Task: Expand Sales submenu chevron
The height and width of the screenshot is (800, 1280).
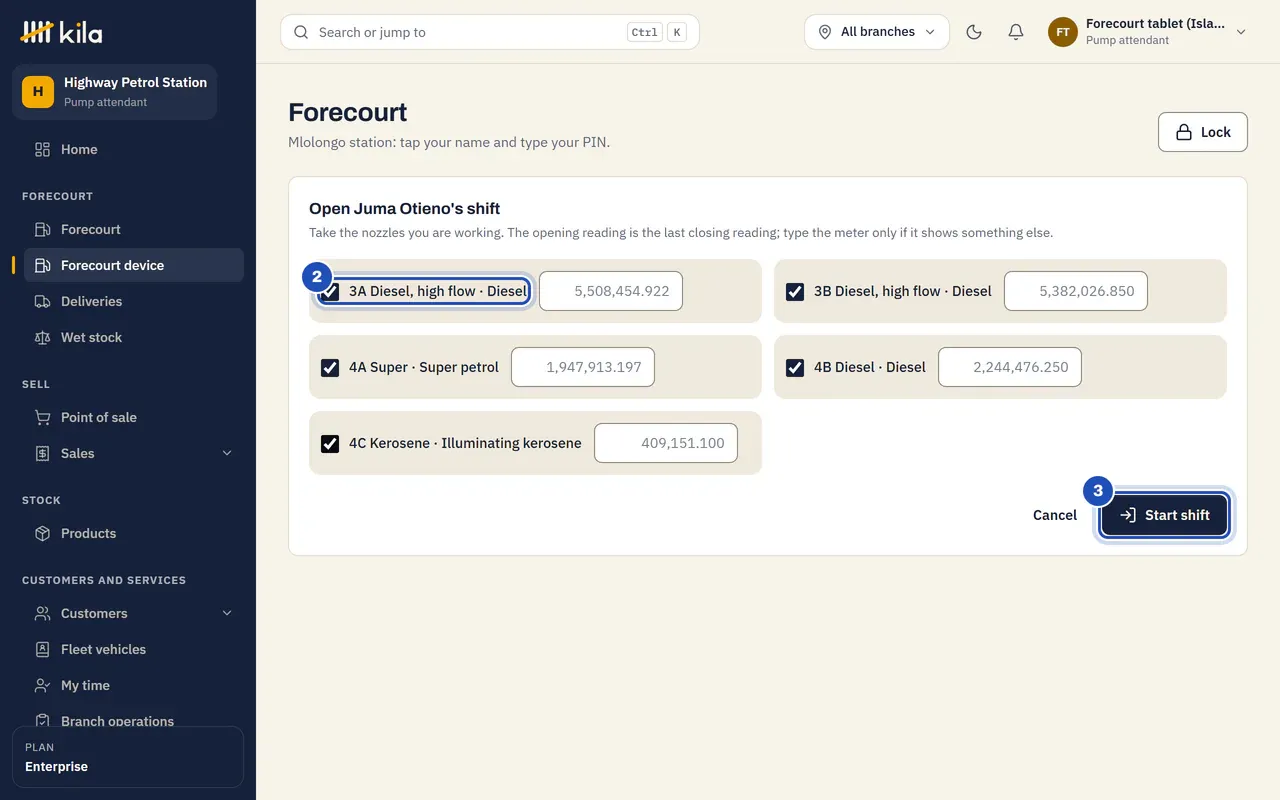Action: click(x=227, y=453)
